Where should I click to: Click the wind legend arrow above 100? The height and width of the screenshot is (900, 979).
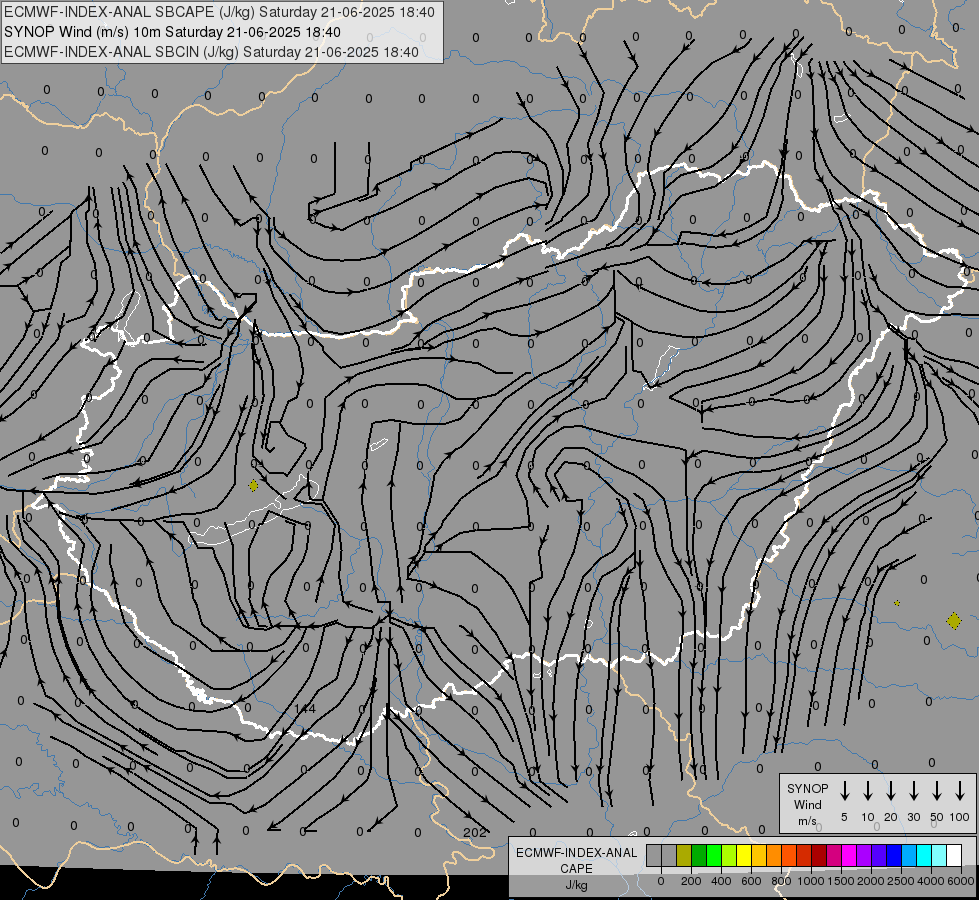pos(960,791)
